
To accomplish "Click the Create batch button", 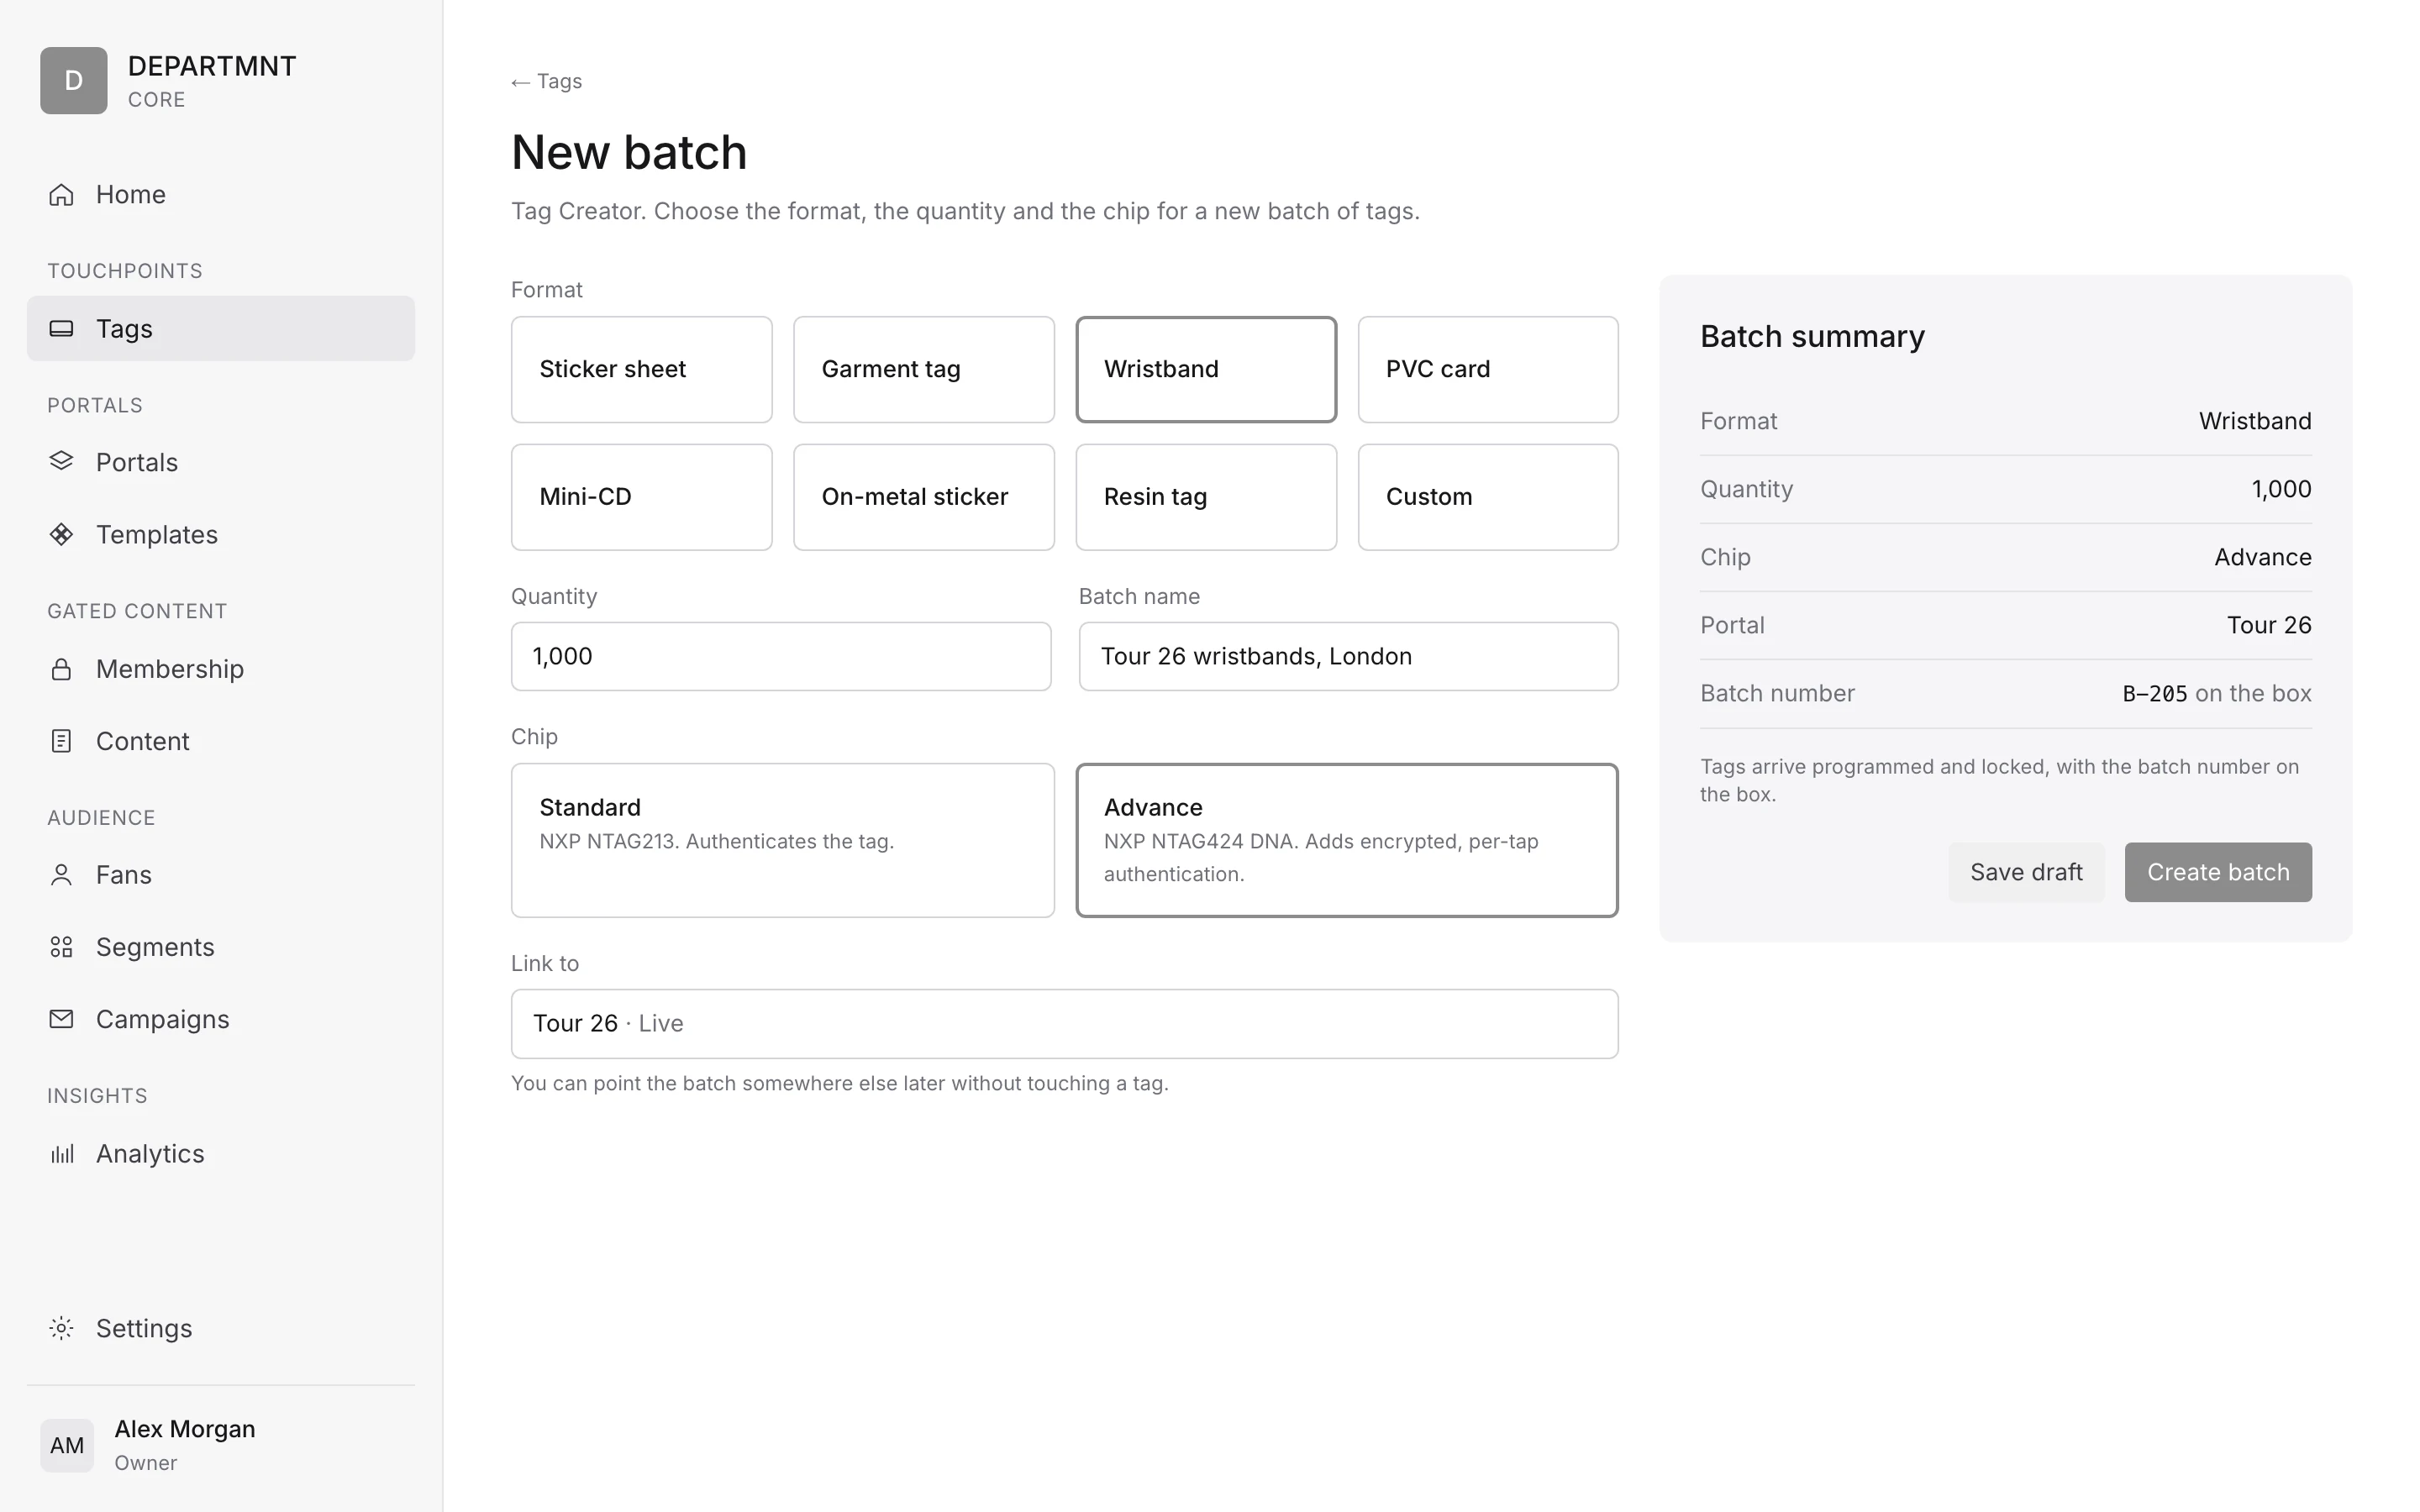I will pos(2218,872).
